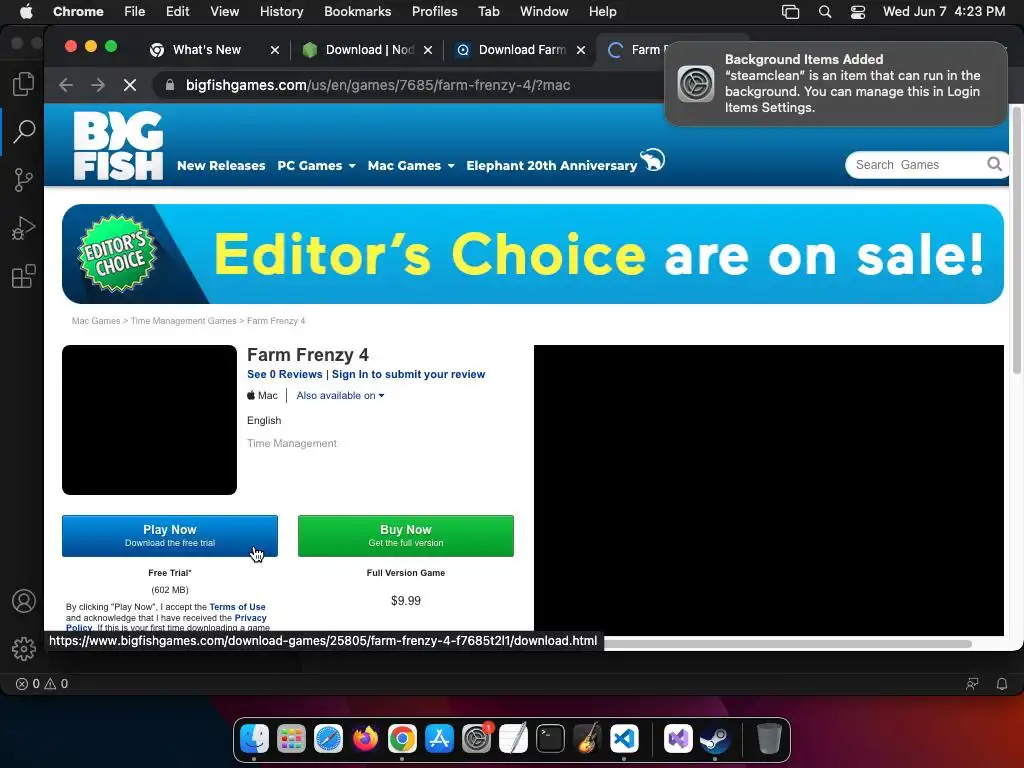Open New Releases link
The width and height of the screenshot is (1024, 768).
[x=221, y=165]
